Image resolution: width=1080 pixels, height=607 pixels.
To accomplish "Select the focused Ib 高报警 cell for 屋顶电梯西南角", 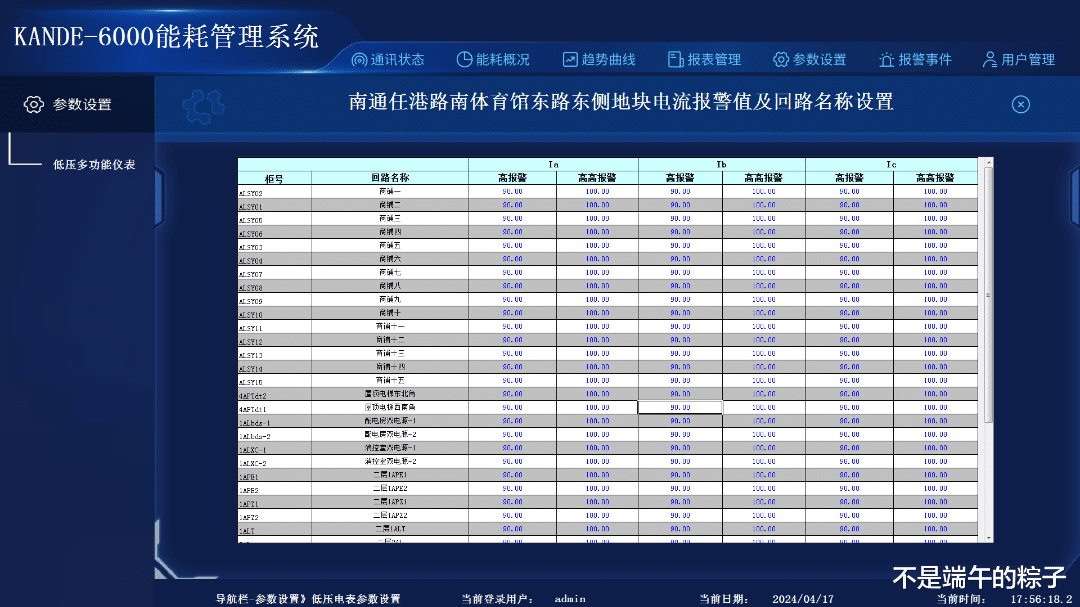I will coord(680,407).
